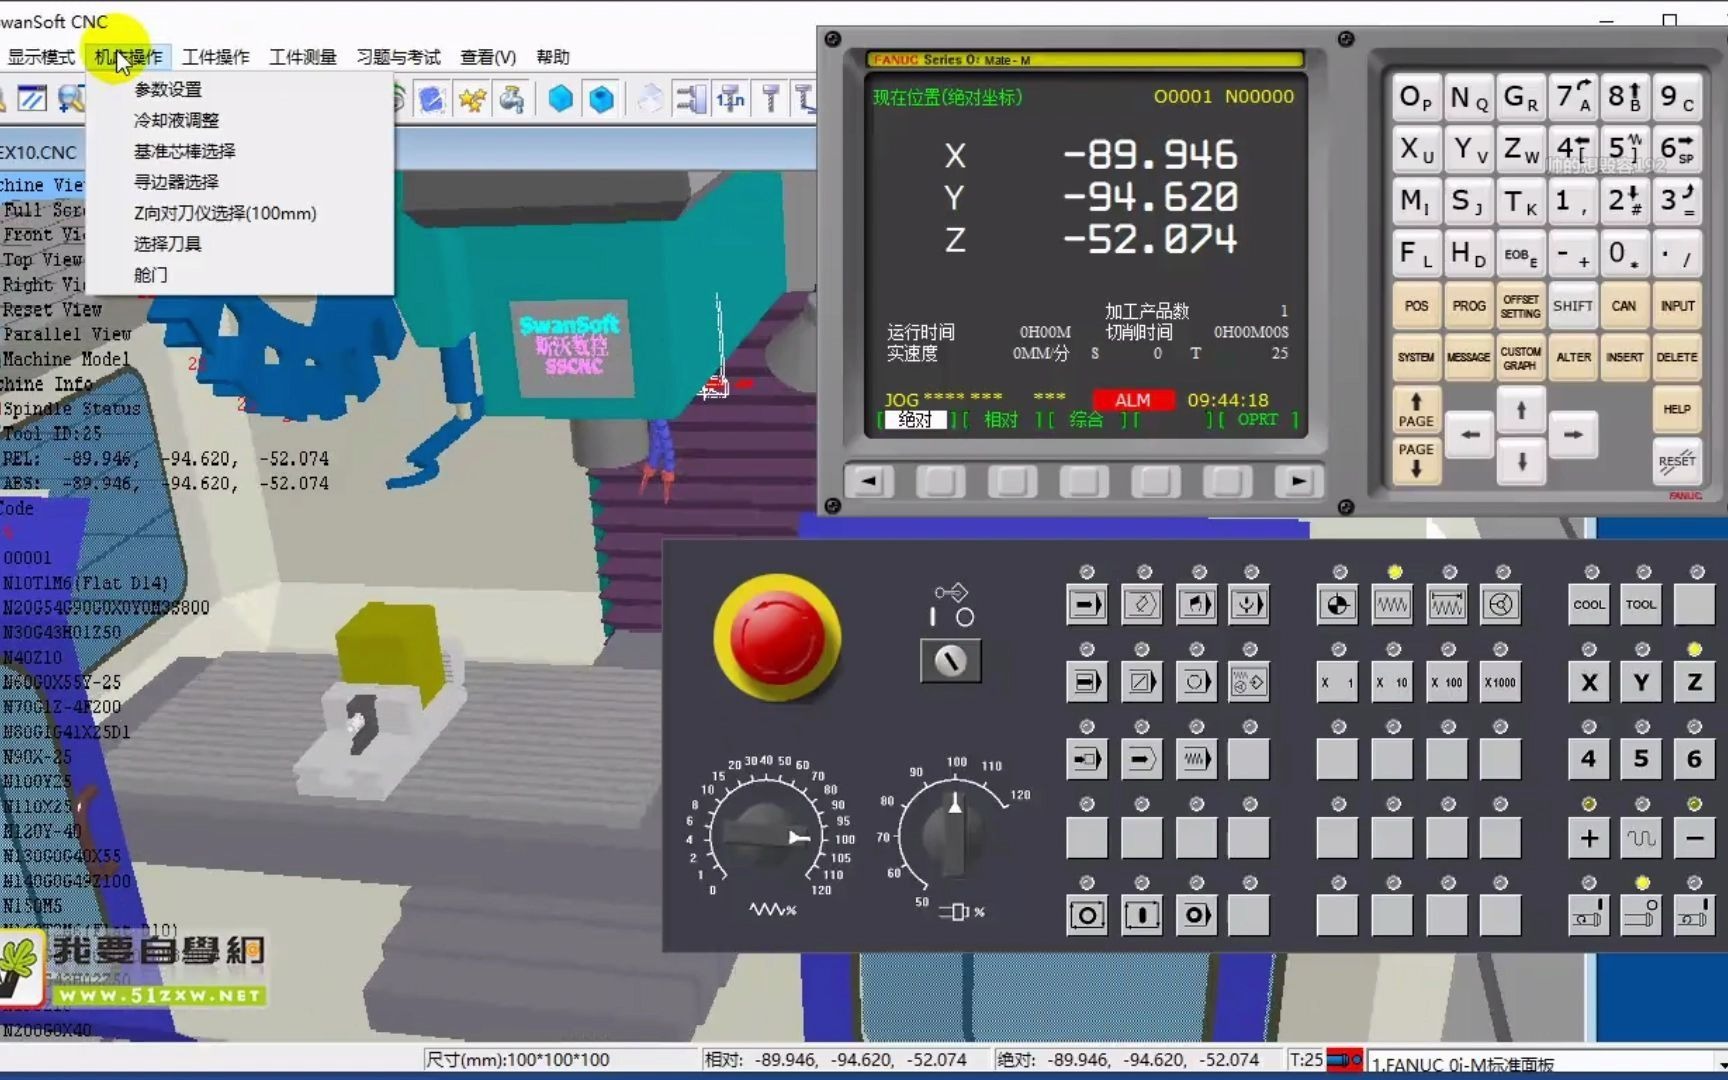This screenshot has height=1080, width=1728.
Task: Click the cursor down arrow key
Action: point(1521,462)
